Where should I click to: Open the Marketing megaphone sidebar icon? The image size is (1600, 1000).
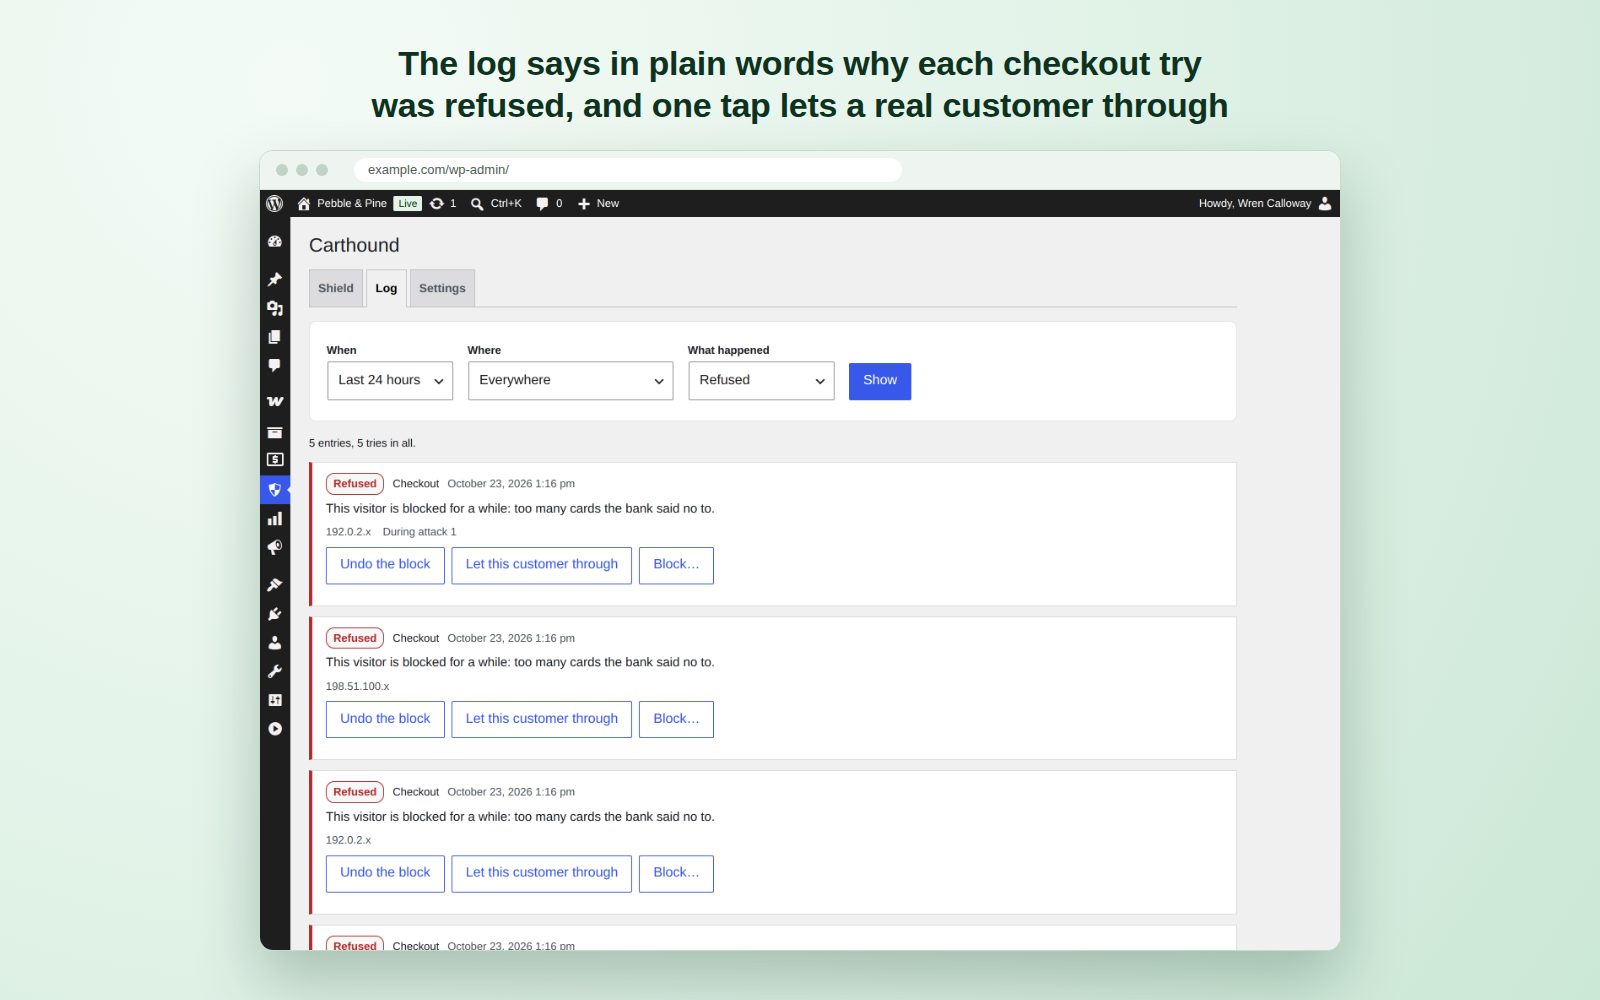(x=275, y=548)
